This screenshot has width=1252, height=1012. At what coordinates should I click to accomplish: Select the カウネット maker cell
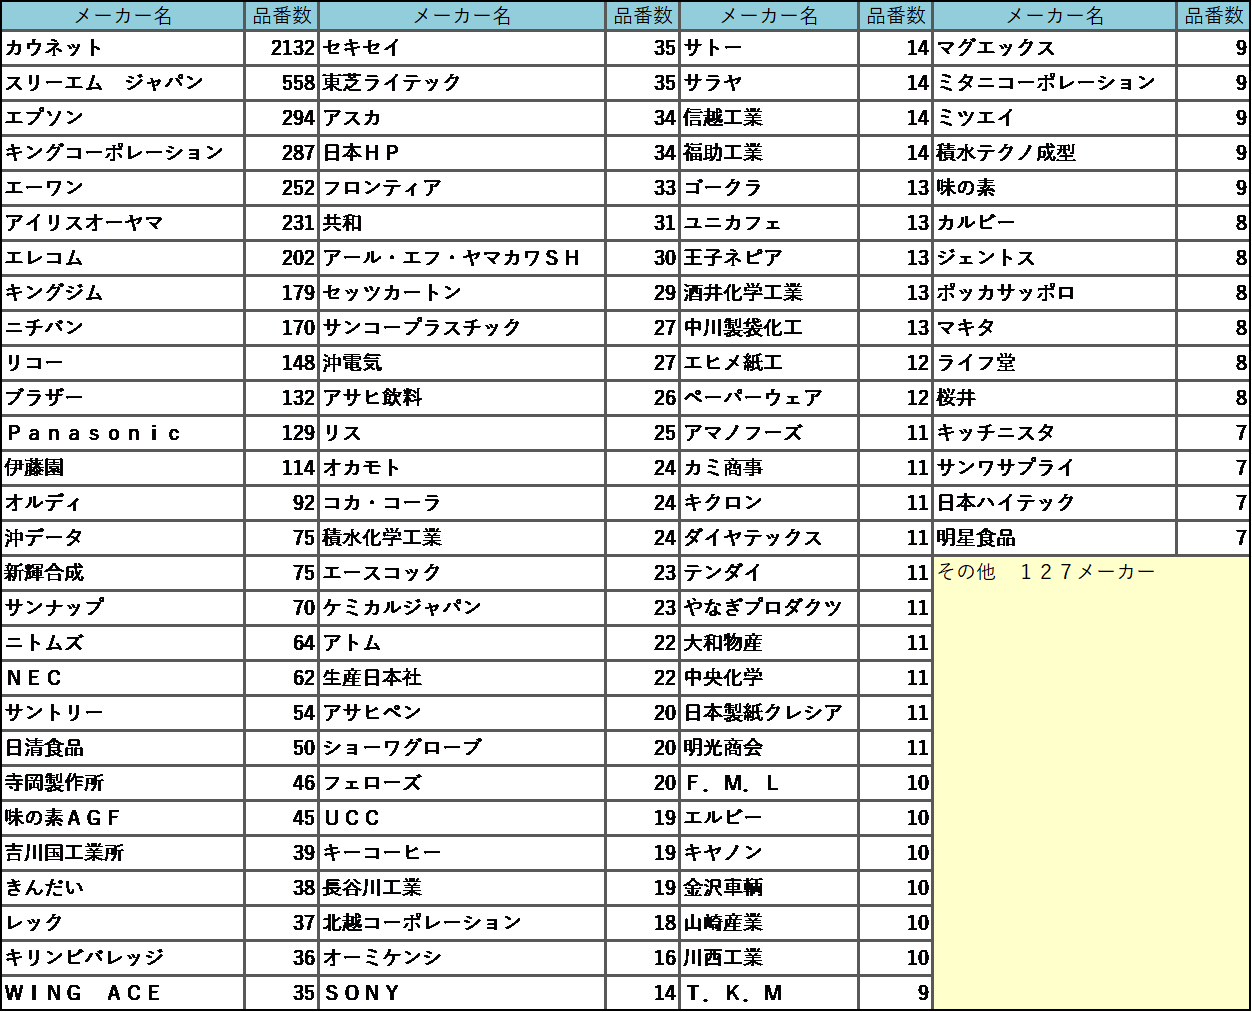coord(123,48)
